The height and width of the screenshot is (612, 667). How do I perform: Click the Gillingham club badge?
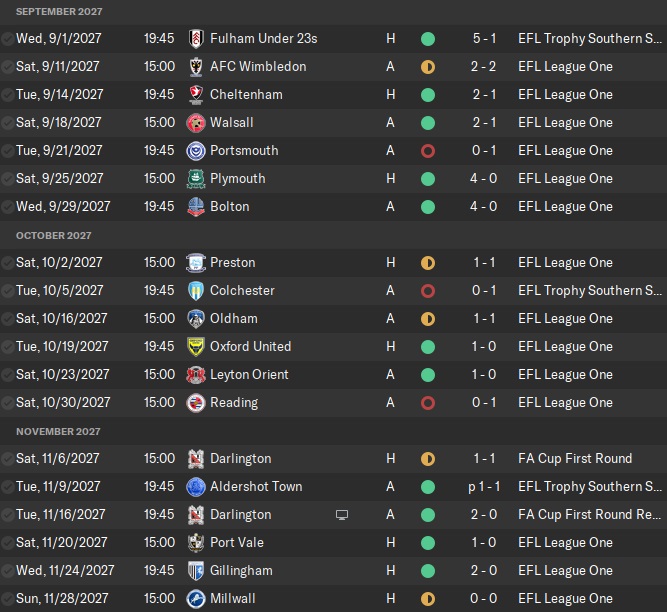click(x=195, y=571)
